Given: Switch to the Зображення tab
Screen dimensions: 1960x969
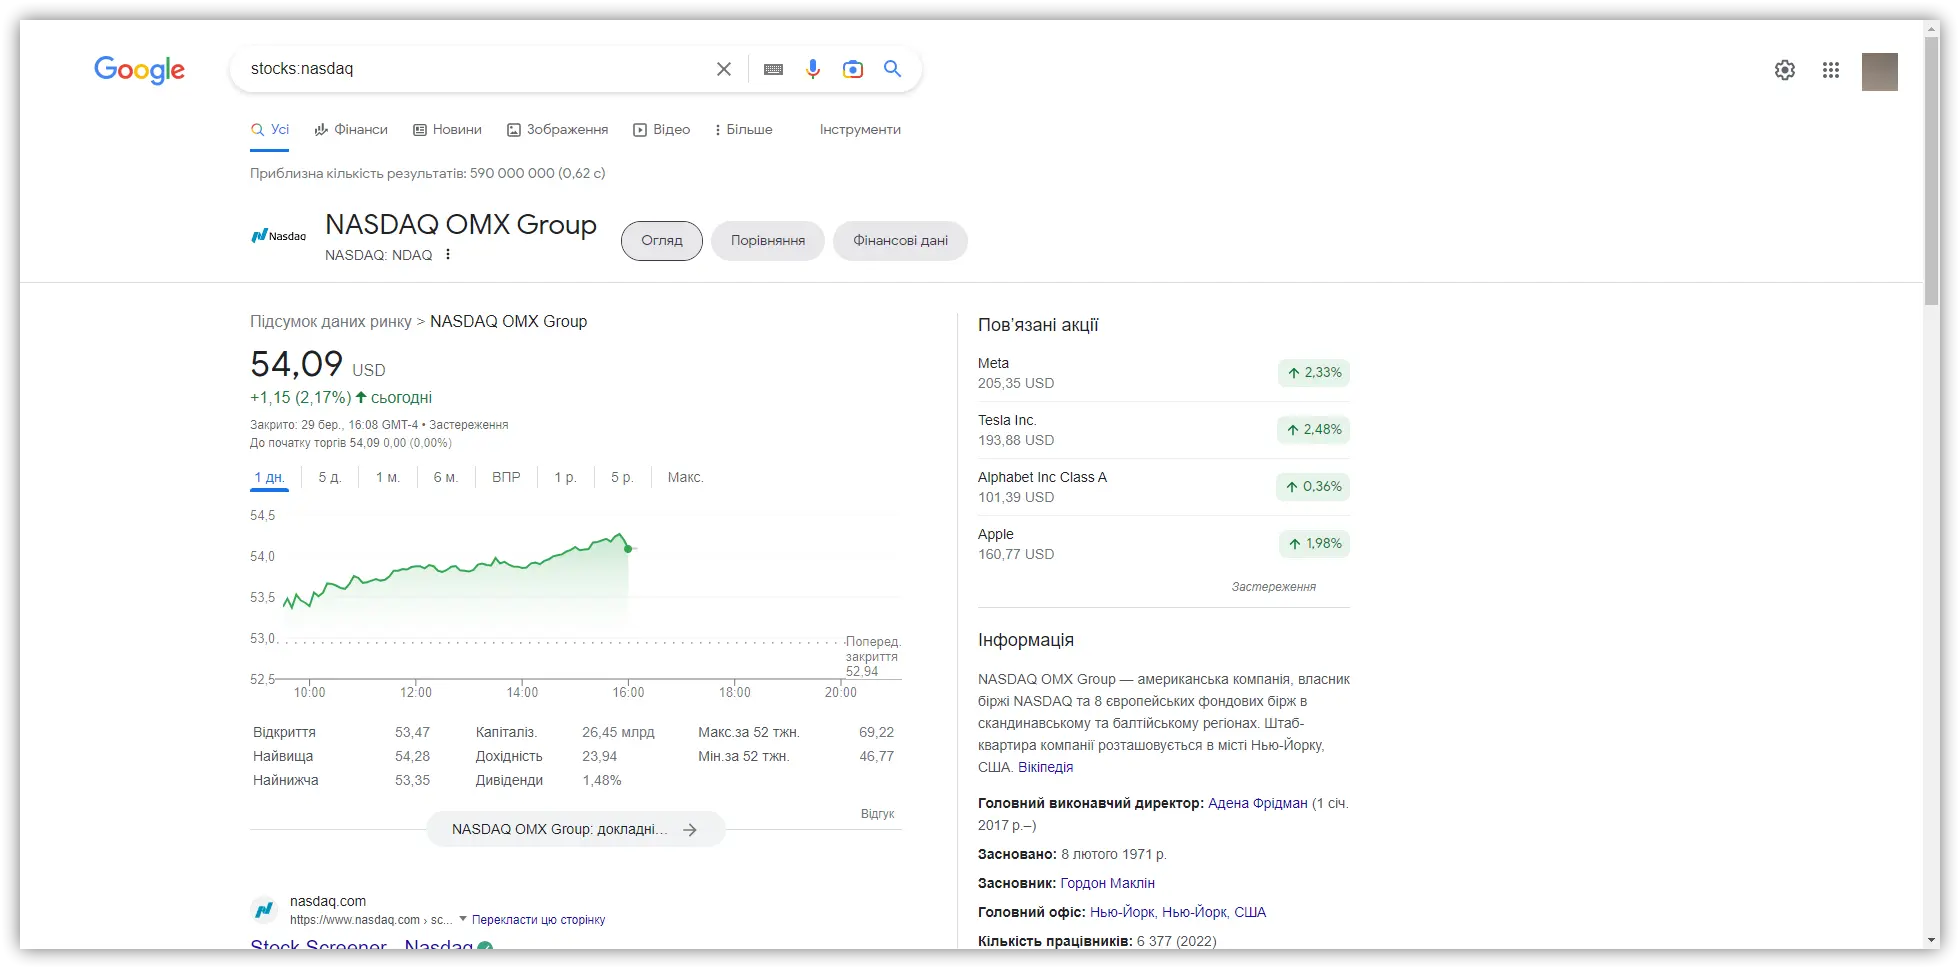Looking at the screenshot, I should point(558,130).
